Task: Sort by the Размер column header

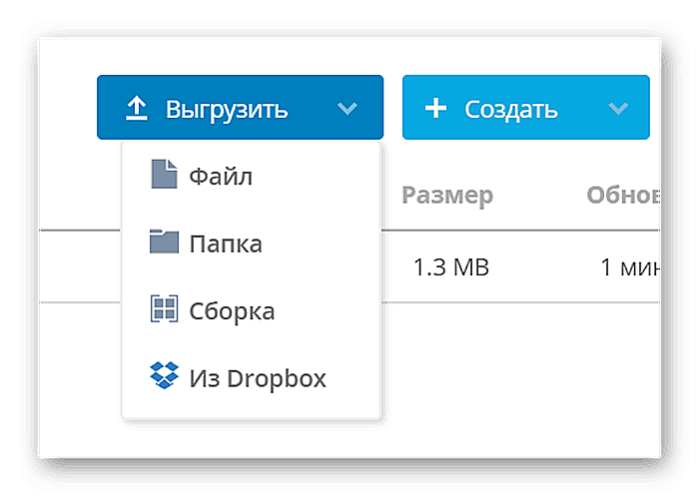Action: click(x=447, y=196)
